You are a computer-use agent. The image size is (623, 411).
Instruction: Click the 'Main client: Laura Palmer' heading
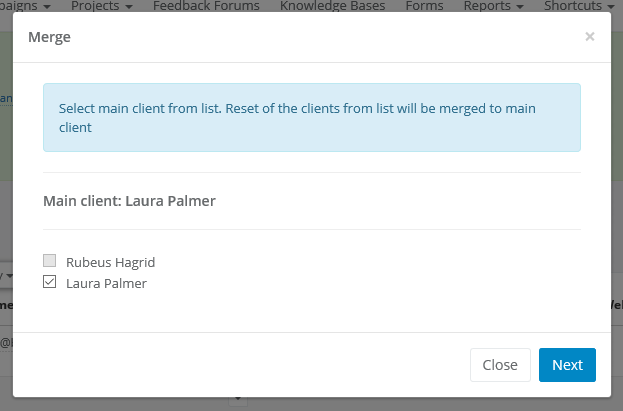point(129,200)
